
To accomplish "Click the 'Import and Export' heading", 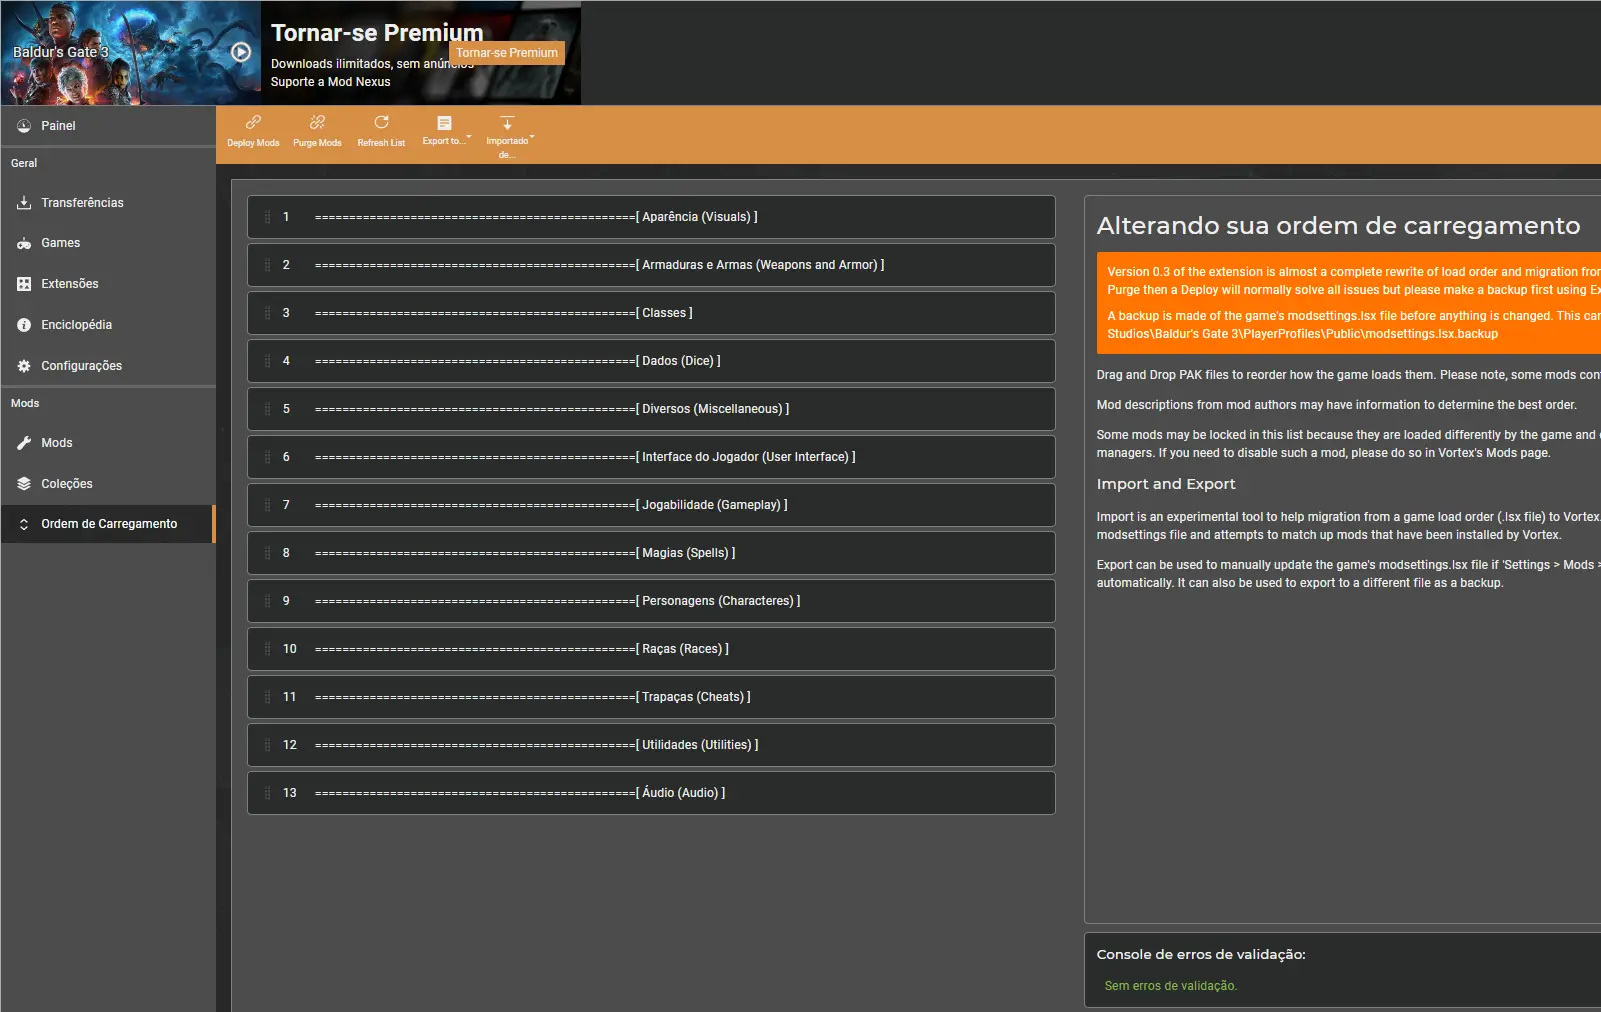I will [x=1166, y=484].
